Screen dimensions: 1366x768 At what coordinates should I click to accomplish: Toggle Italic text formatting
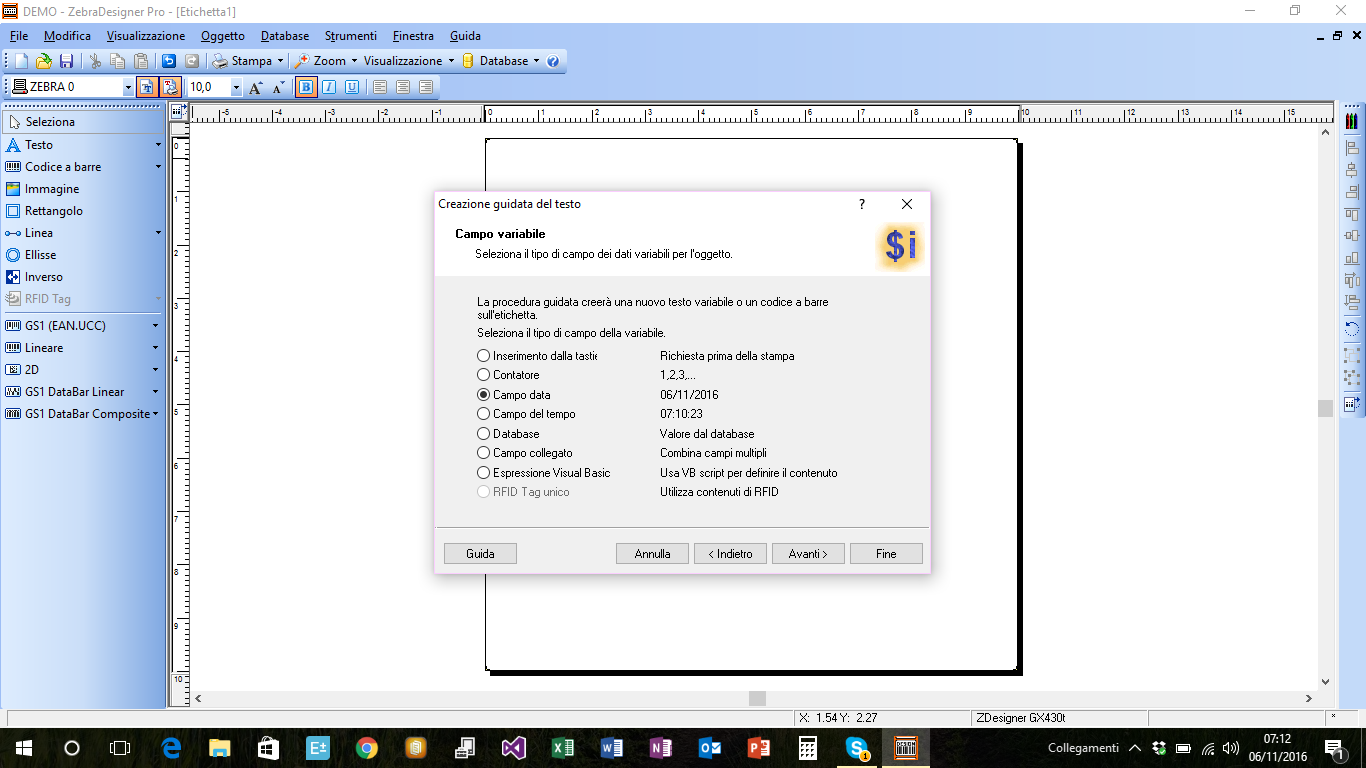328,87
